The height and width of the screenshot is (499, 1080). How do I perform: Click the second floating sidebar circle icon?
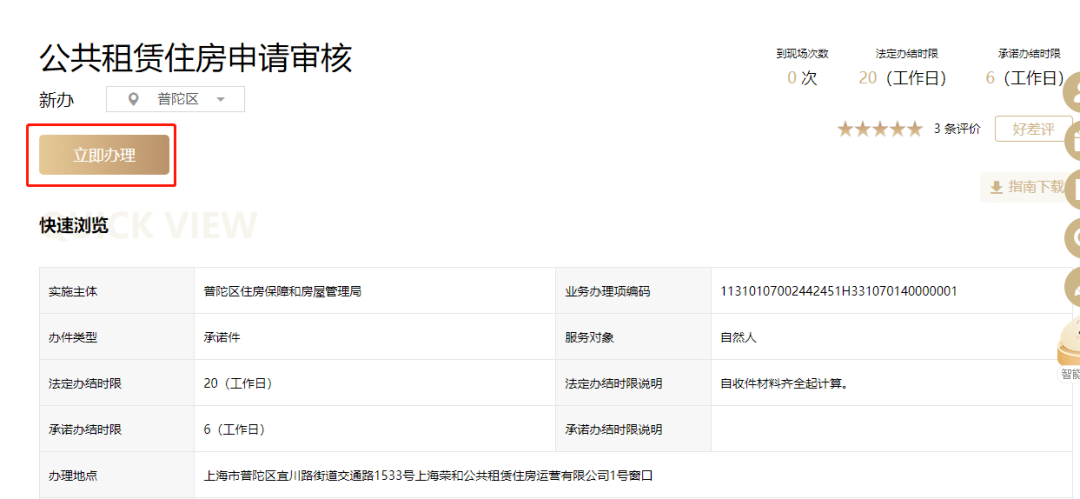pyautogui.click(x=1072, y=142)
